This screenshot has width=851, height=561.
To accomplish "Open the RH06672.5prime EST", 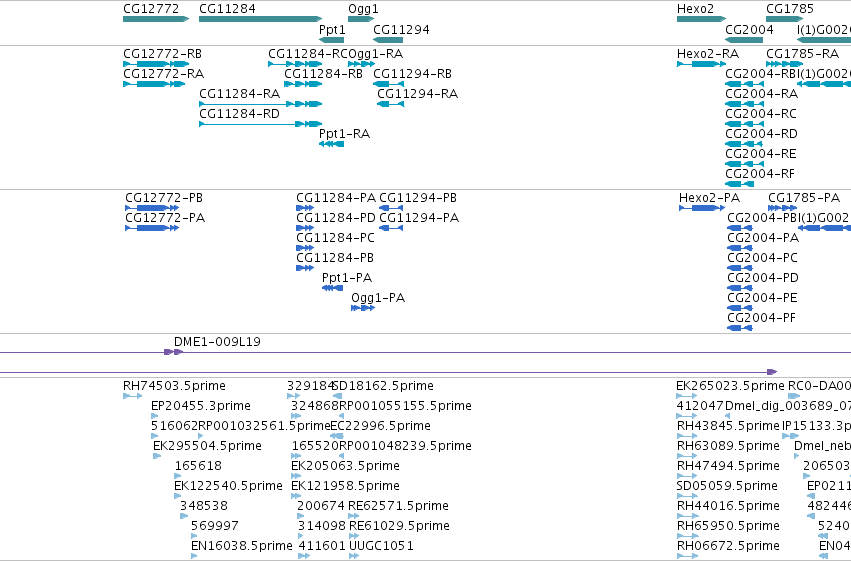I will tap(687, 556).
